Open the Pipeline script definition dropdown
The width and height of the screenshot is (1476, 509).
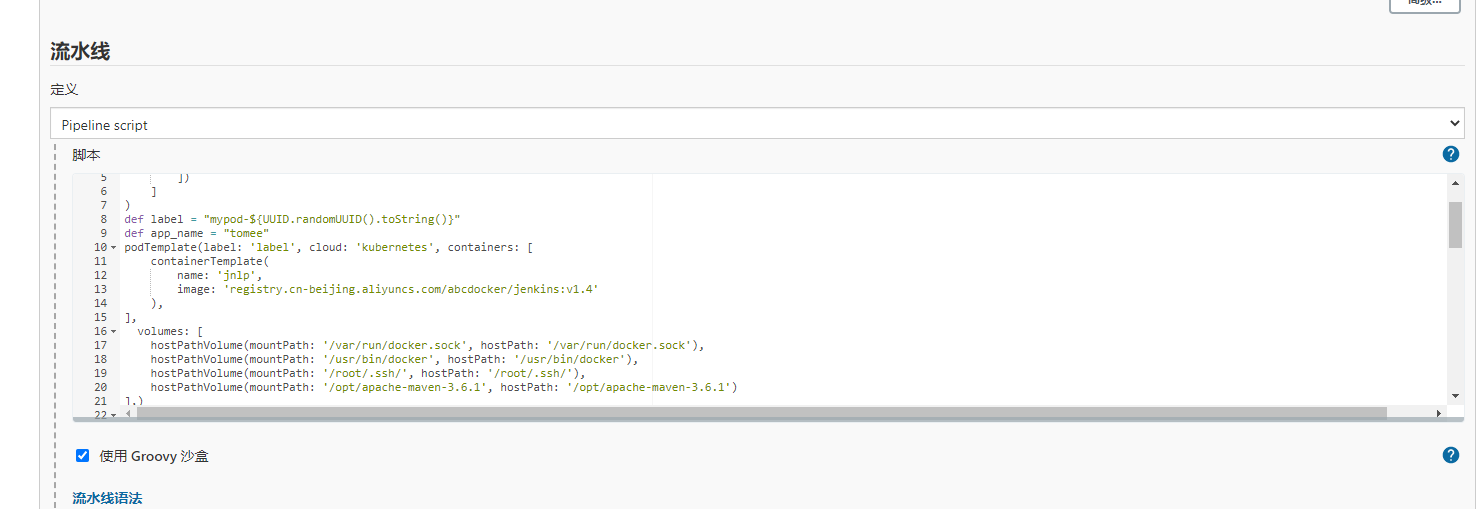click(x=757, y=124)
